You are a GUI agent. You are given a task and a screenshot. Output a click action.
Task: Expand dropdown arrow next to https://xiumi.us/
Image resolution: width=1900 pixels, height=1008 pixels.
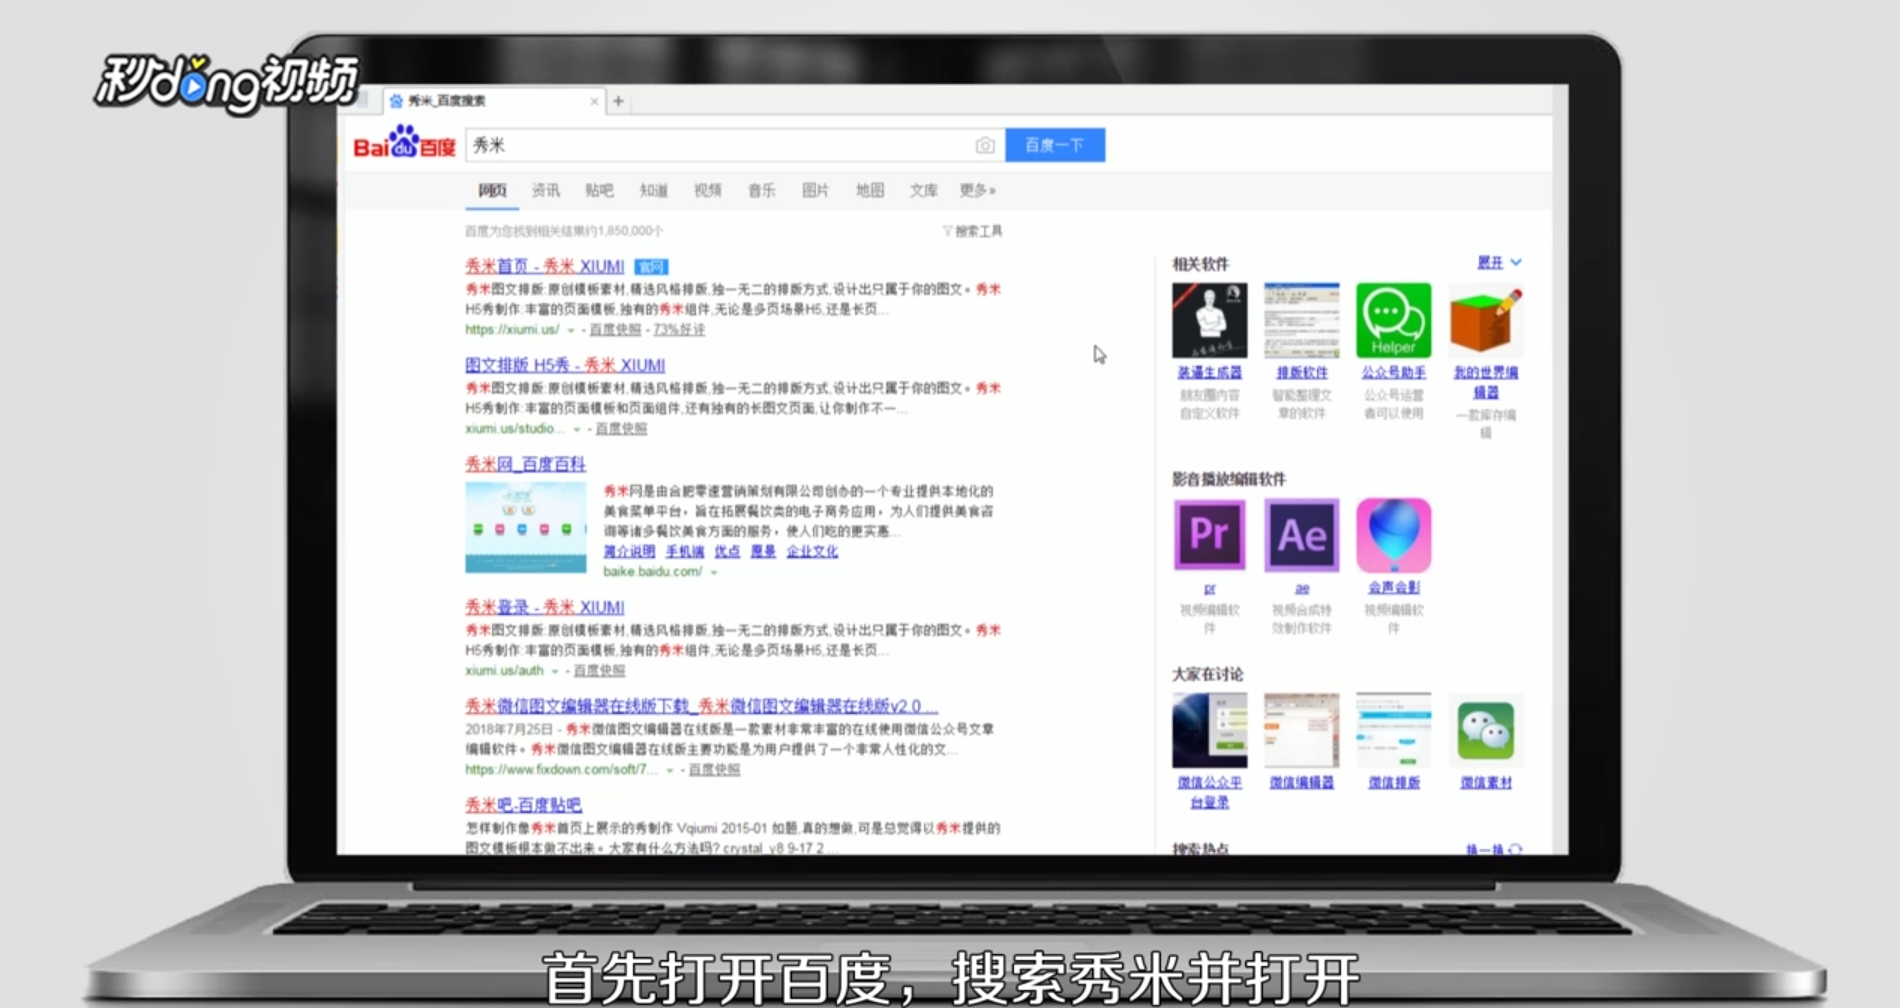[x=571, y=330]
